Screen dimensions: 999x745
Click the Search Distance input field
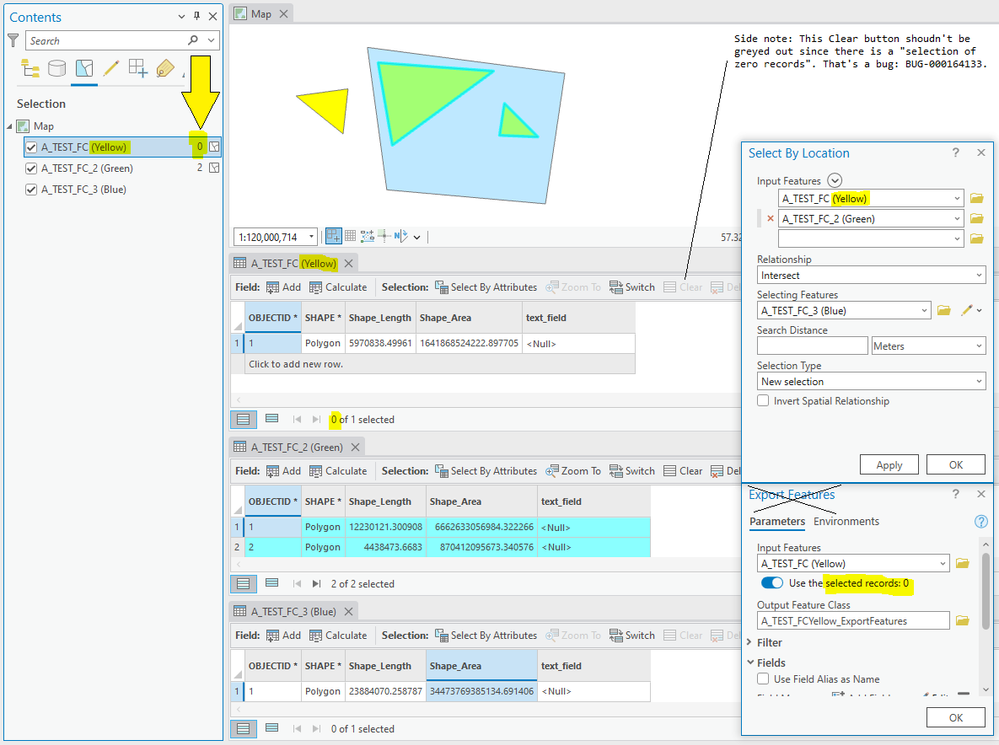coord(812,346)
